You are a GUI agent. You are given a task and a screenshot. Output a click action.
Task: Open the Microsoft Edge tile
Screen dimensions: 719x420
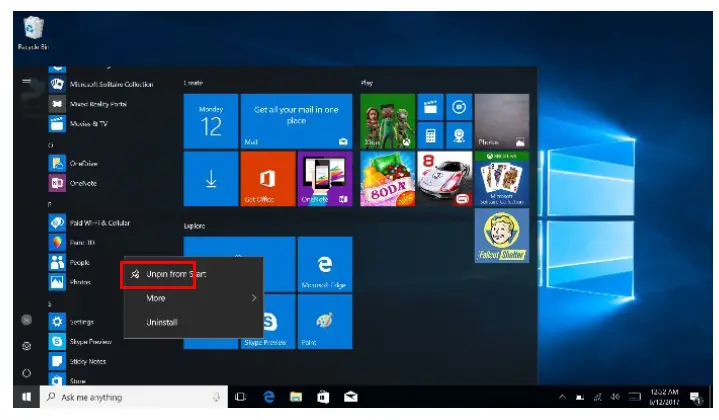(325, 264)
